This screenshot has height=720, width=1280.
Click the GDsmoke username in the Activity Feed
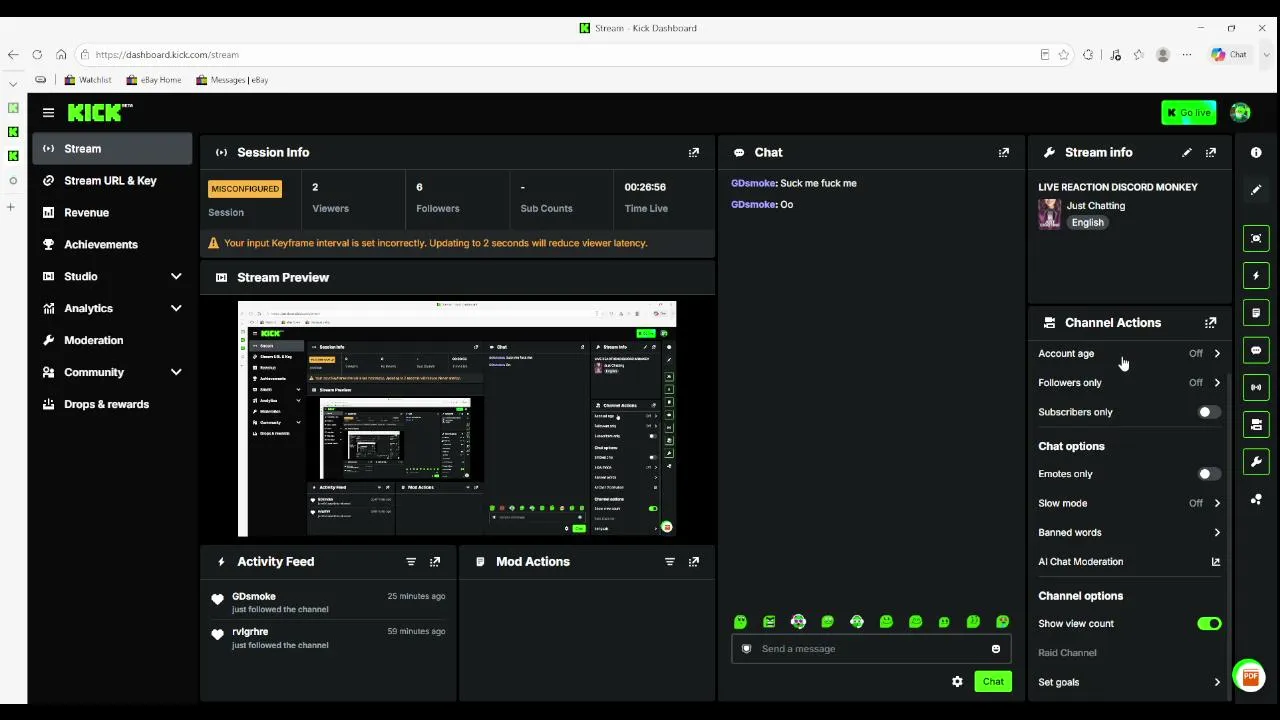253,597
